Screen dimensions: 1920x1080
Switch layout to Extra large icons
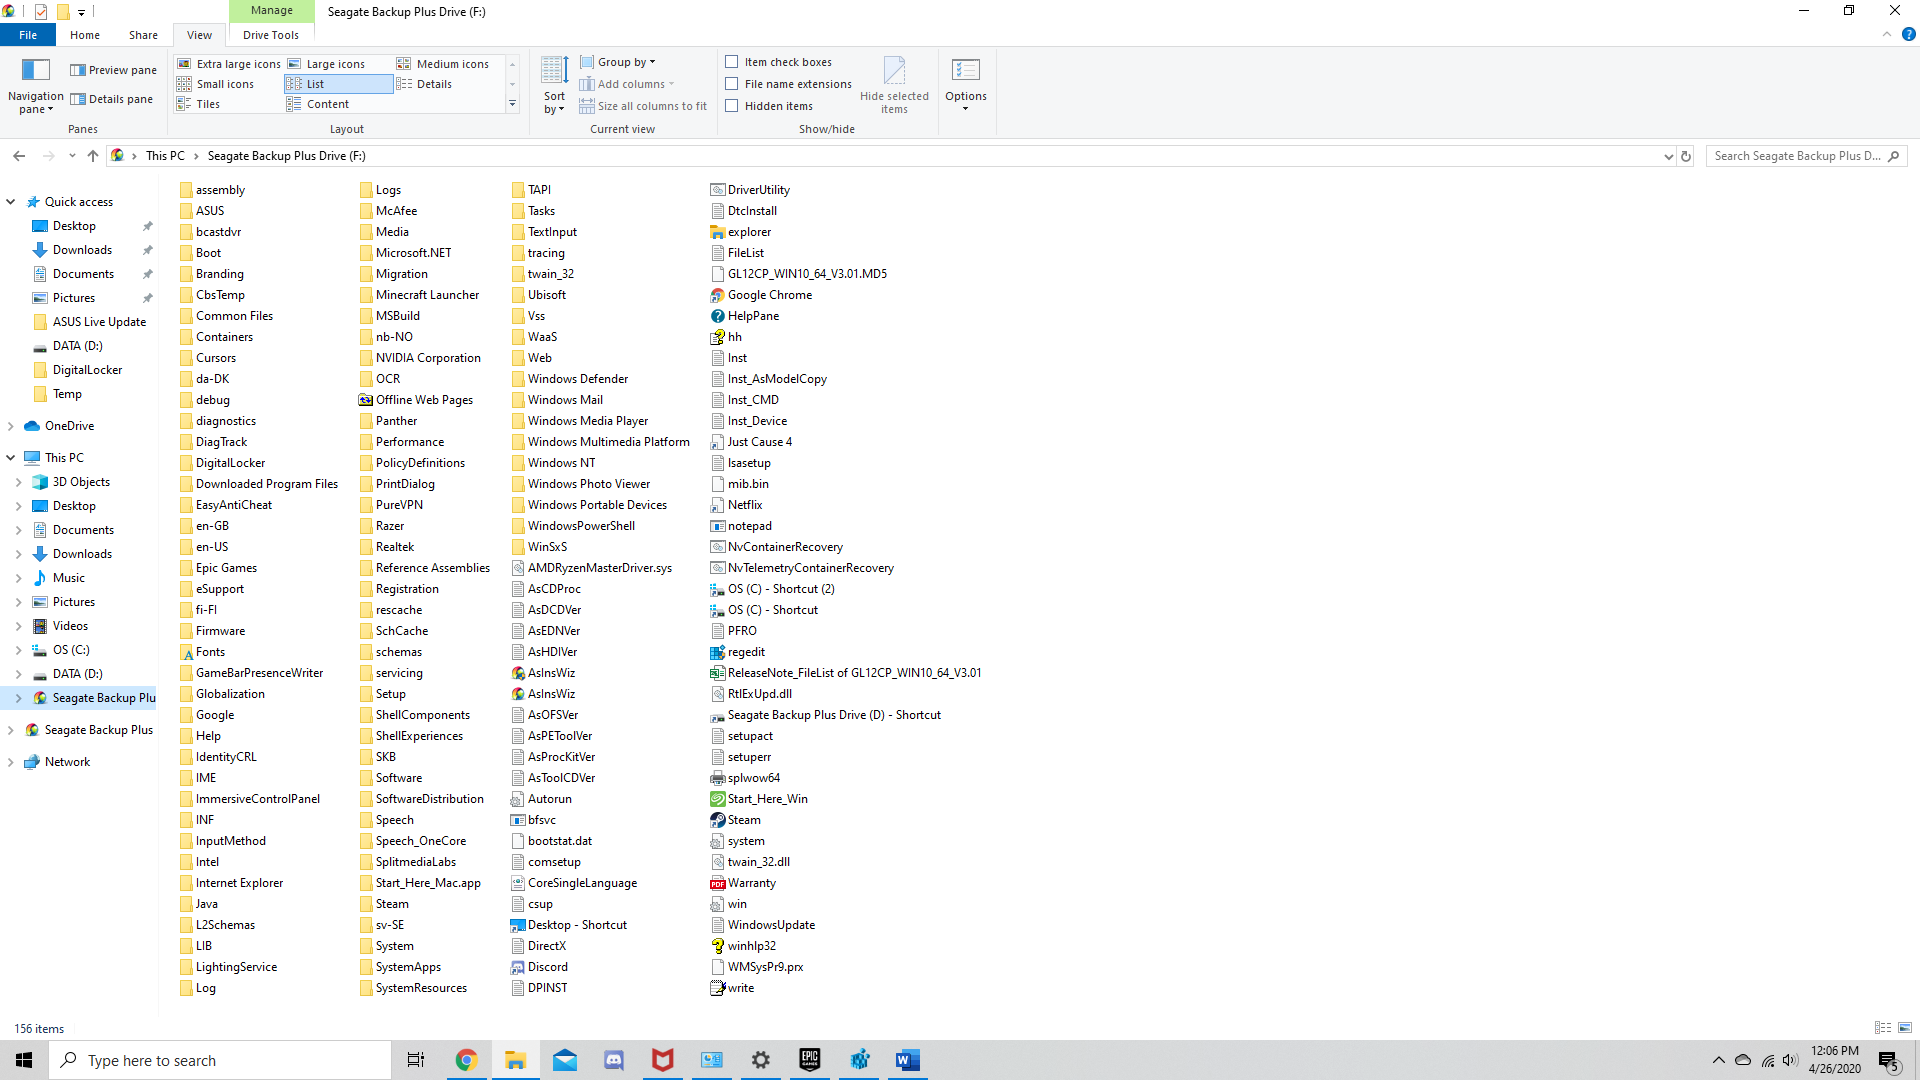tap(229, 64)
